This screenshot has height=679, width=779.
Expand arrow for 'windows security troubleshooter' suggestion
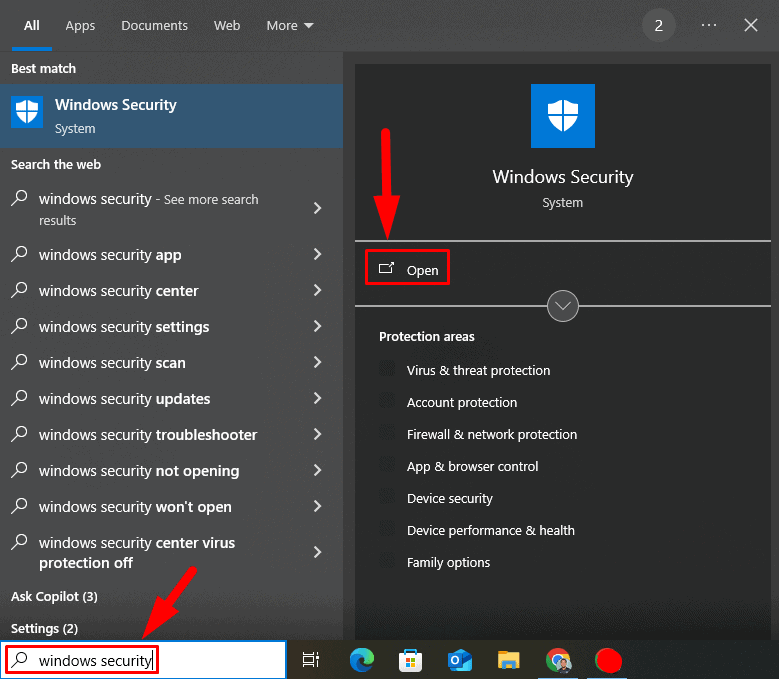(x=317, y=434)
